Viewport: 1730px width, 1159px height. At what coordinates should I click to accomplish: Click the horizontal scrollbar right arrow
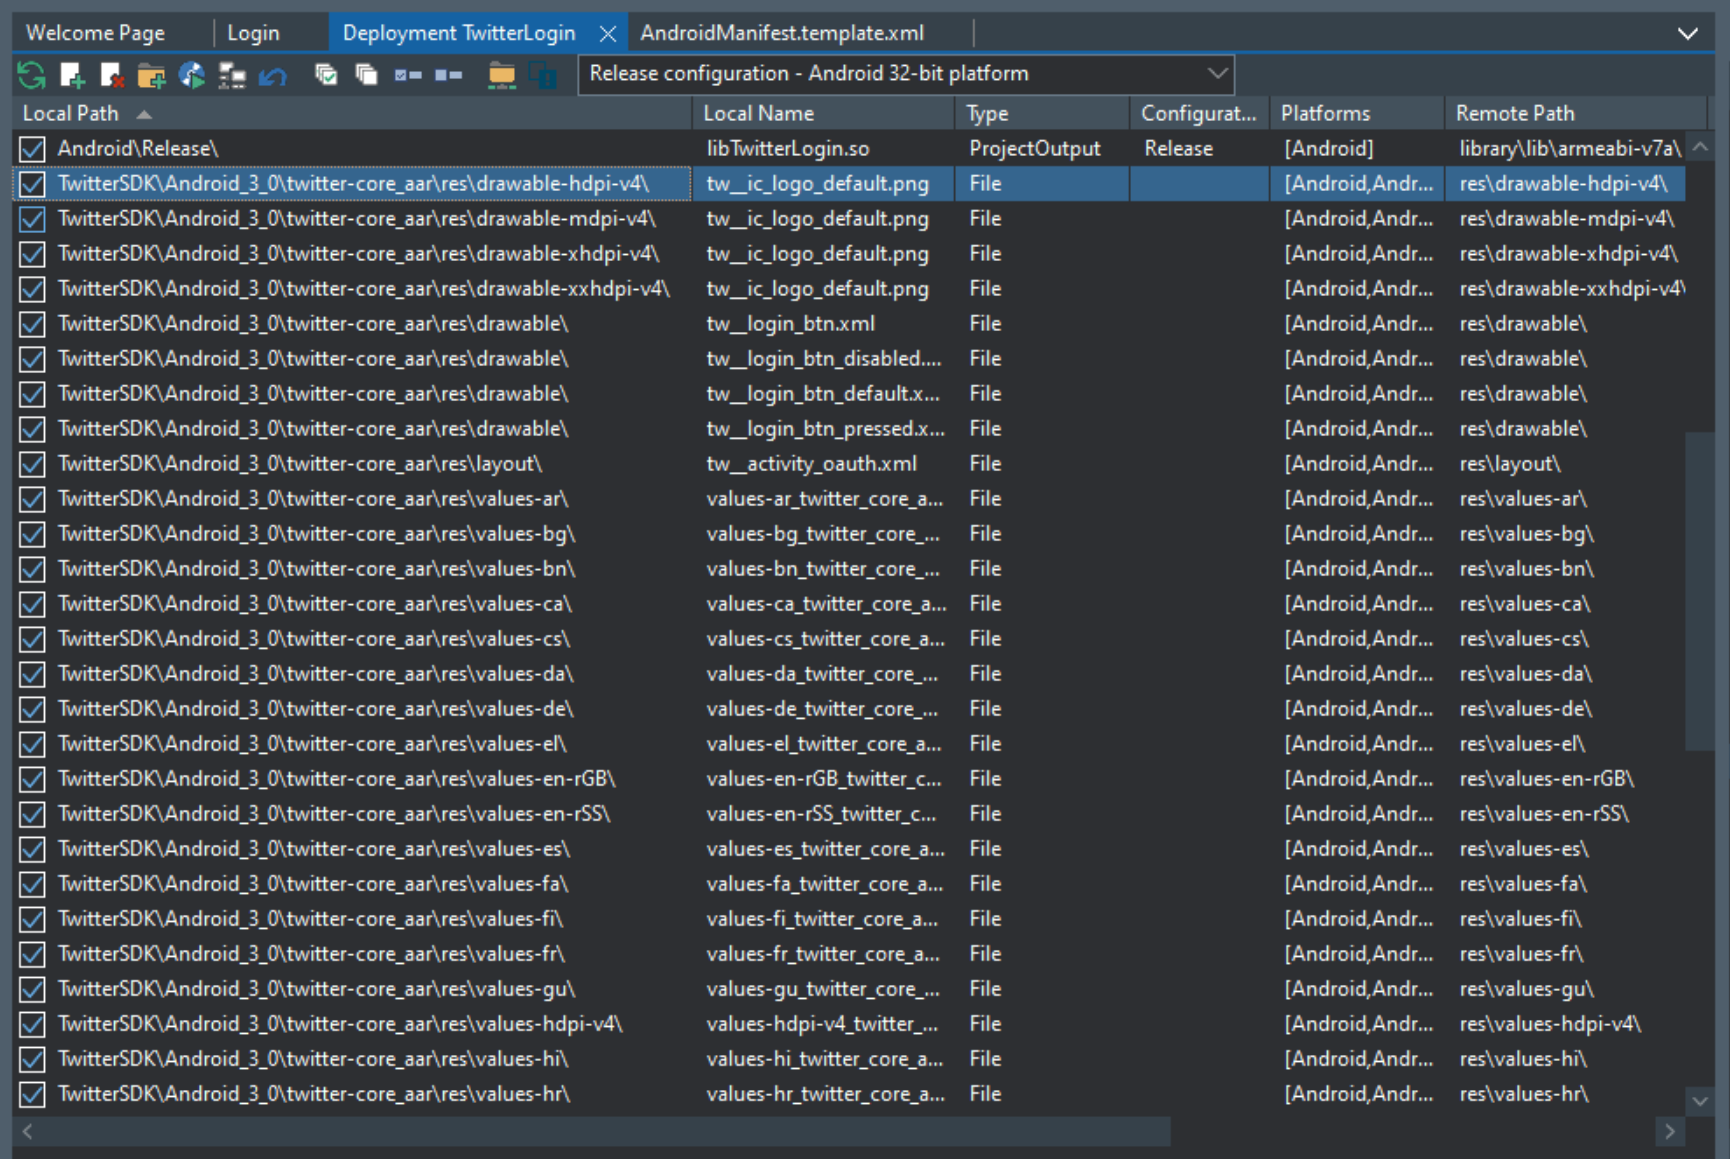pos(1669,1131)
